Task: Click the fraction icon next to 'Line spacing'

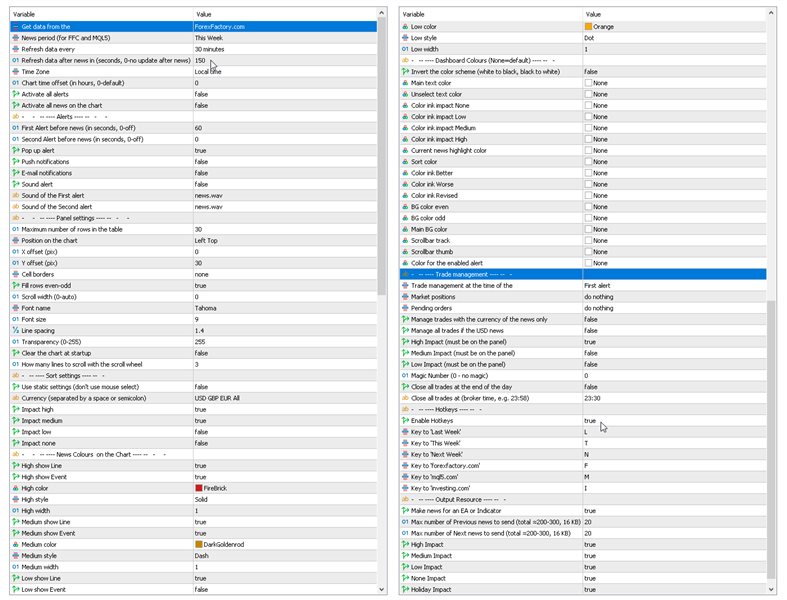Action: pos(16,330)
